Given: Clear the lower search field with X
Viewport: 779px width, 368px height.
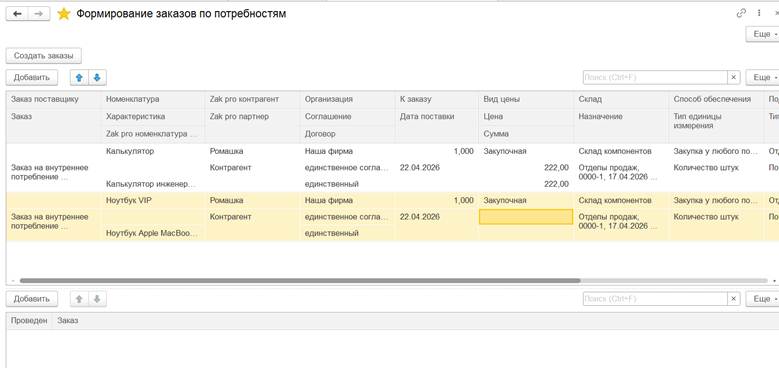Looking at the screenshot, I should [x=734, y=299].
